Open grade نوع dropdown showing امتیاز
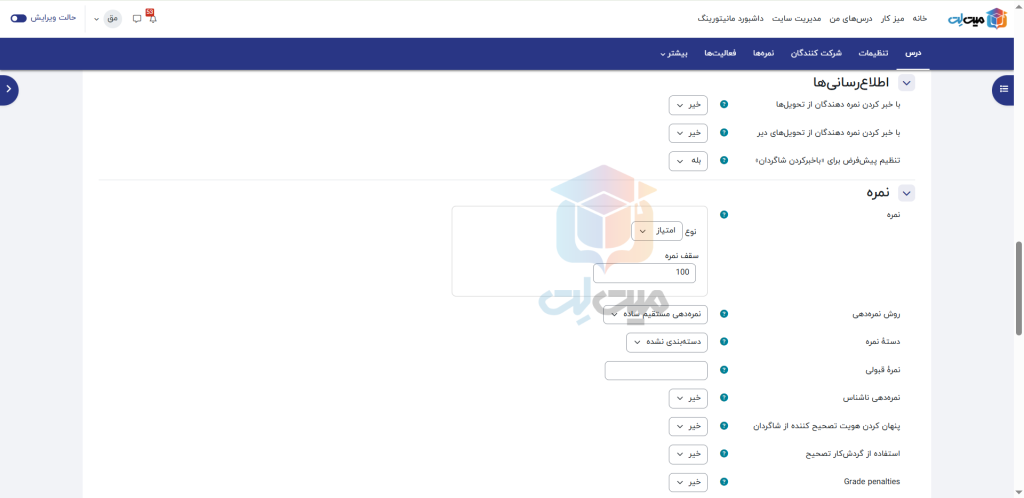The height and width of the screenshot is (498, 1024). click(657, 231)
